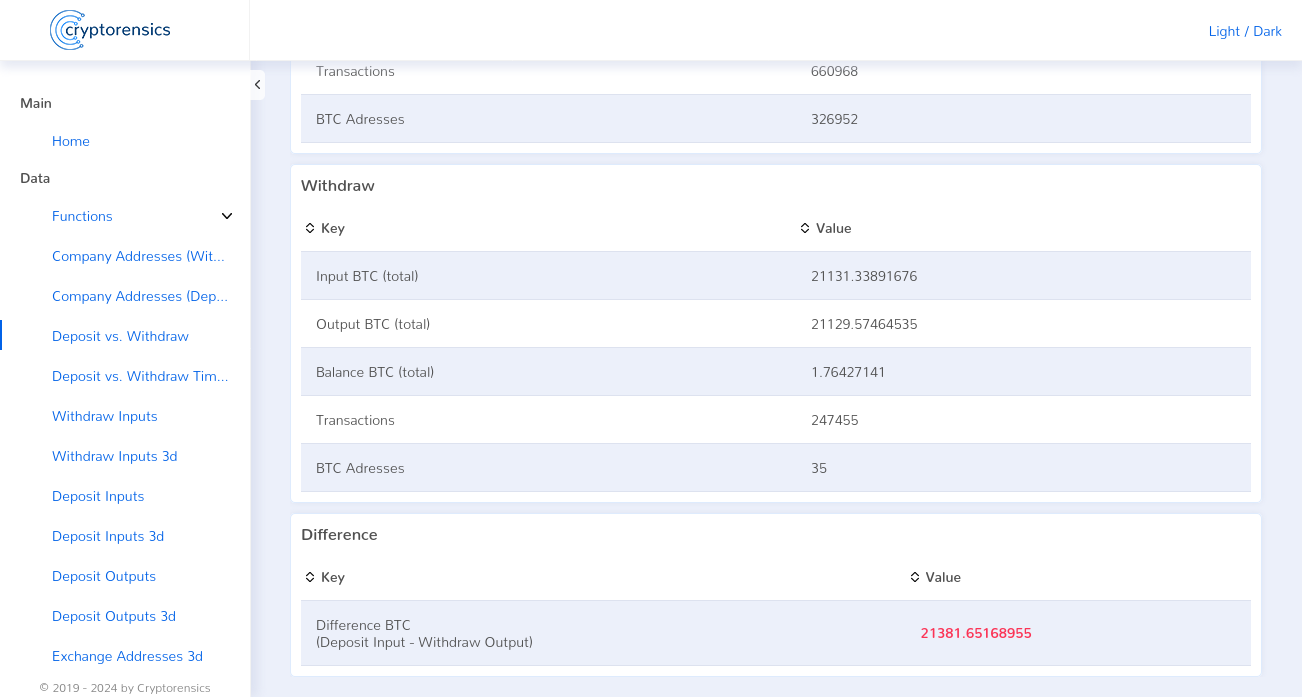Navigate to Deposit Inputs
1302x697 pixels.
click(98, 496)
